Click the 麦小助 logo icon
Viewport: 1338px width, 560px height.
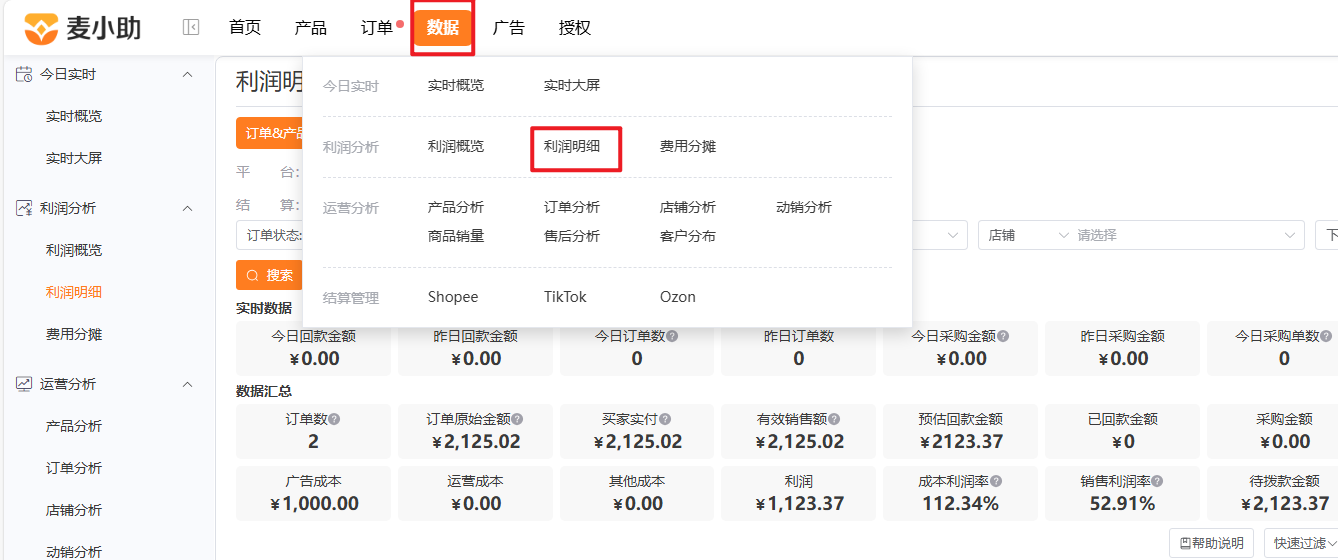(41, 28)
